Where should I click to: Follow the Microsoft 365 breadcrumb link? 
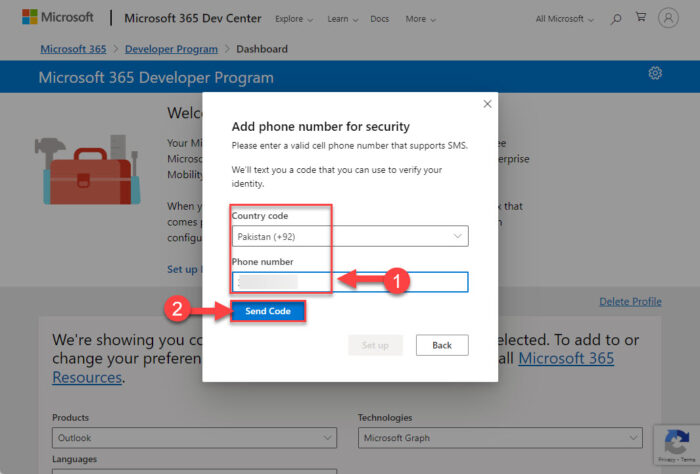(x=74, y=49)
